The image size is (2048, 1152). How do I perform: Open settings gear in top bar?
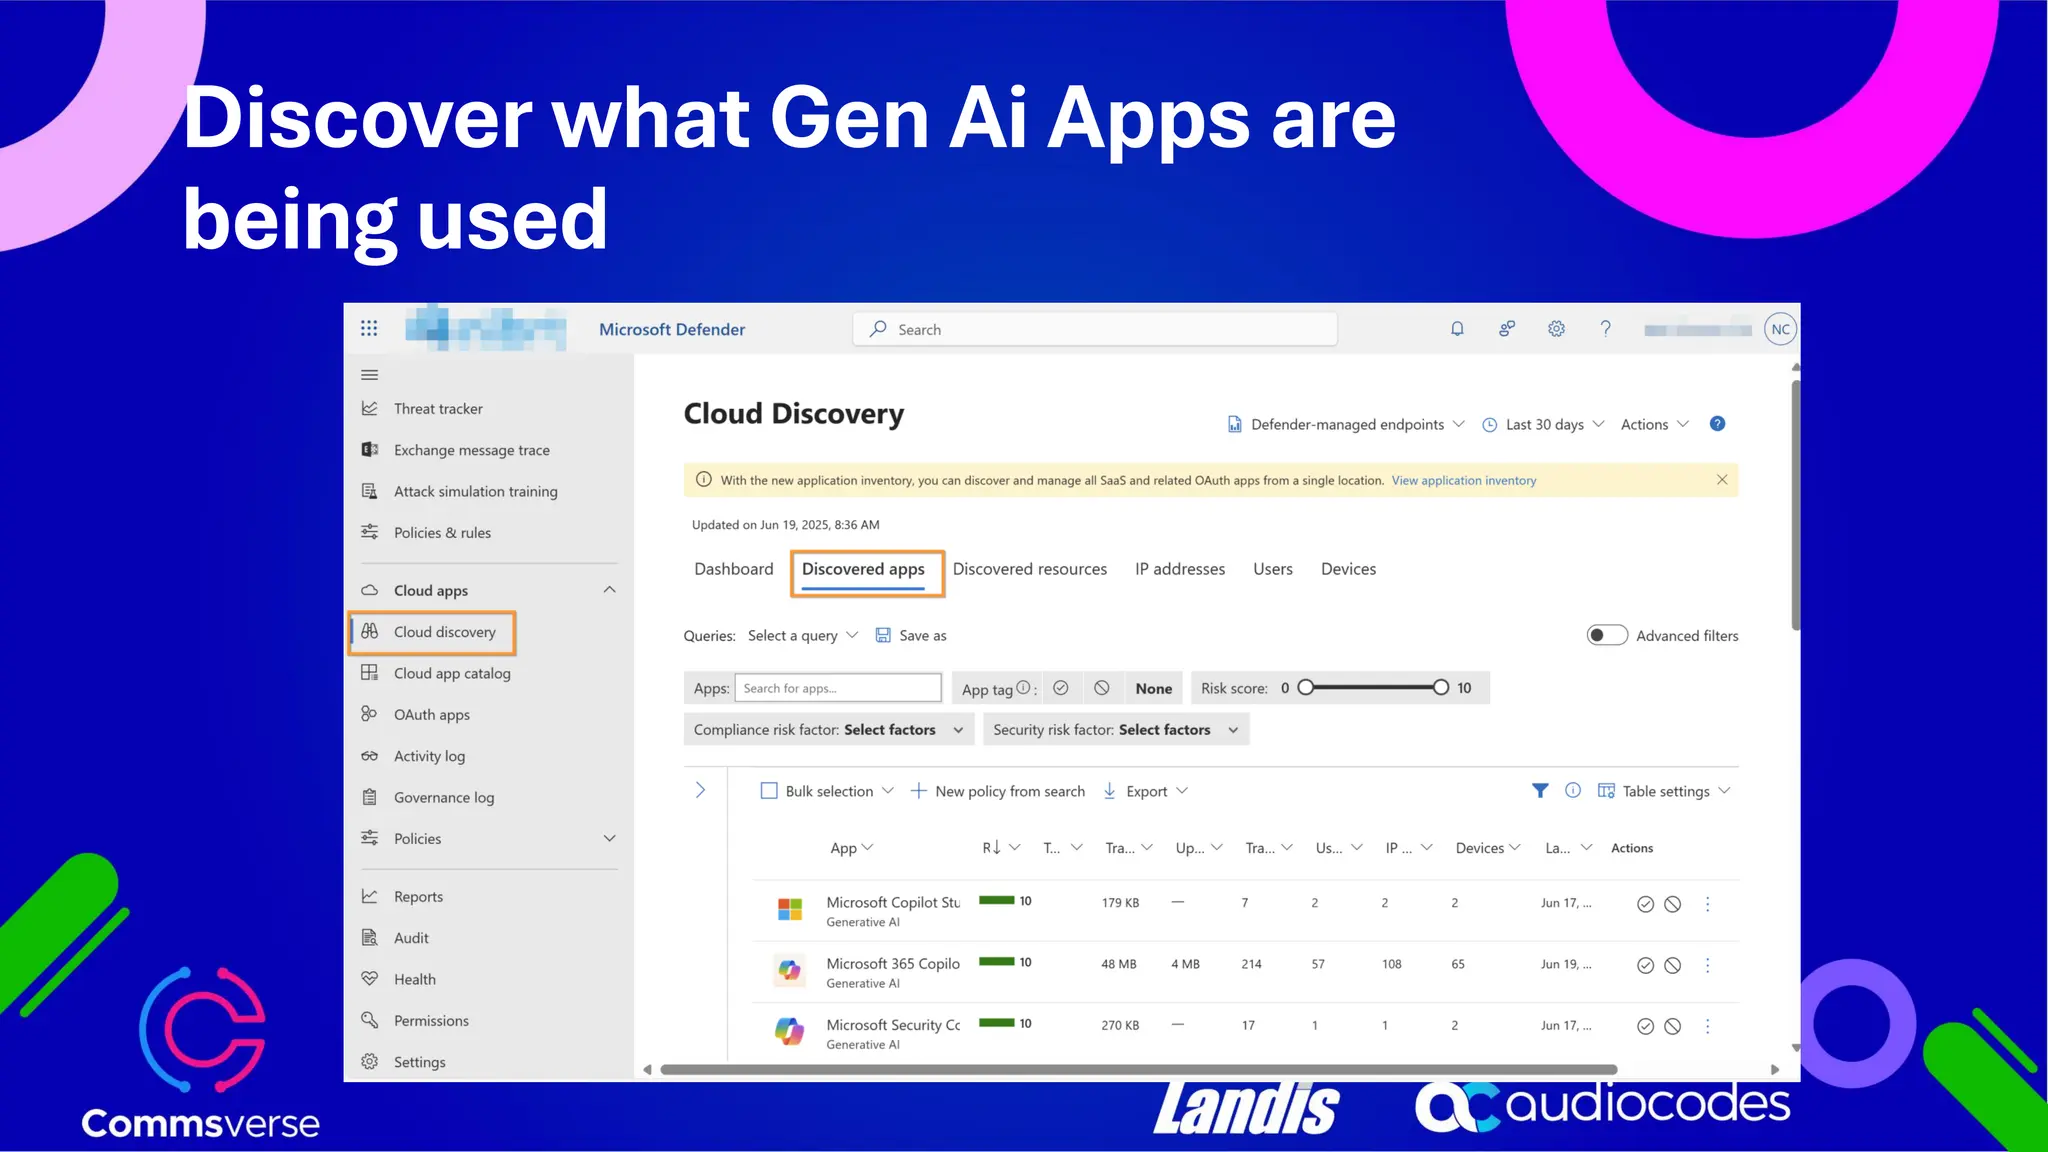1556,329
